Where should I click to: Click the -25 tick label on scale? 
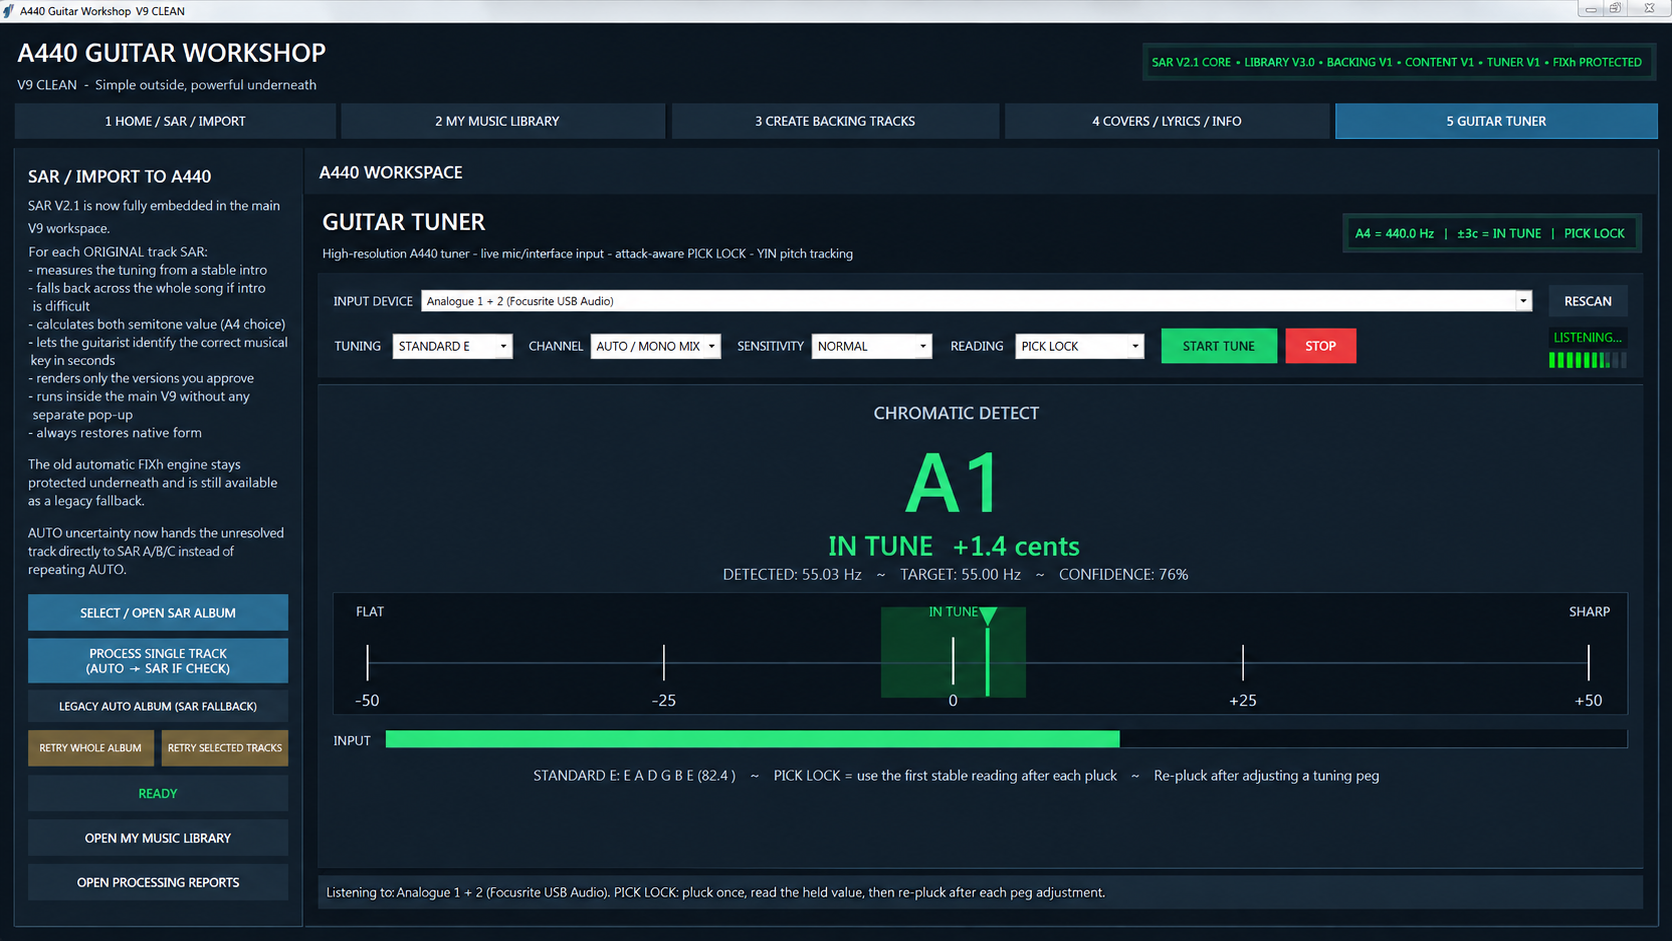(x=663, y=700)
